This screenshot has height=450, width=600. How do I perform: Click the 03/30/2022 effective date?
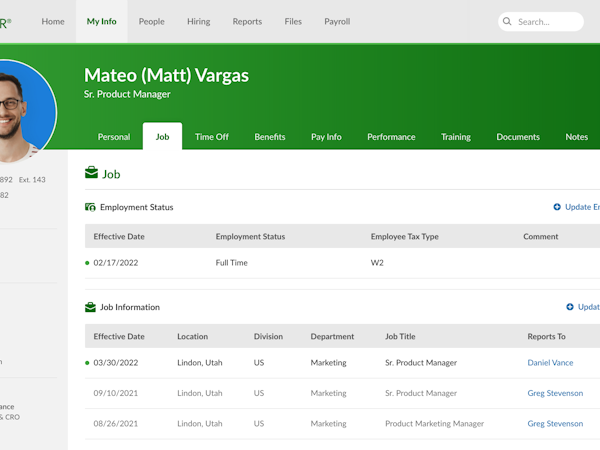(116, 363)
